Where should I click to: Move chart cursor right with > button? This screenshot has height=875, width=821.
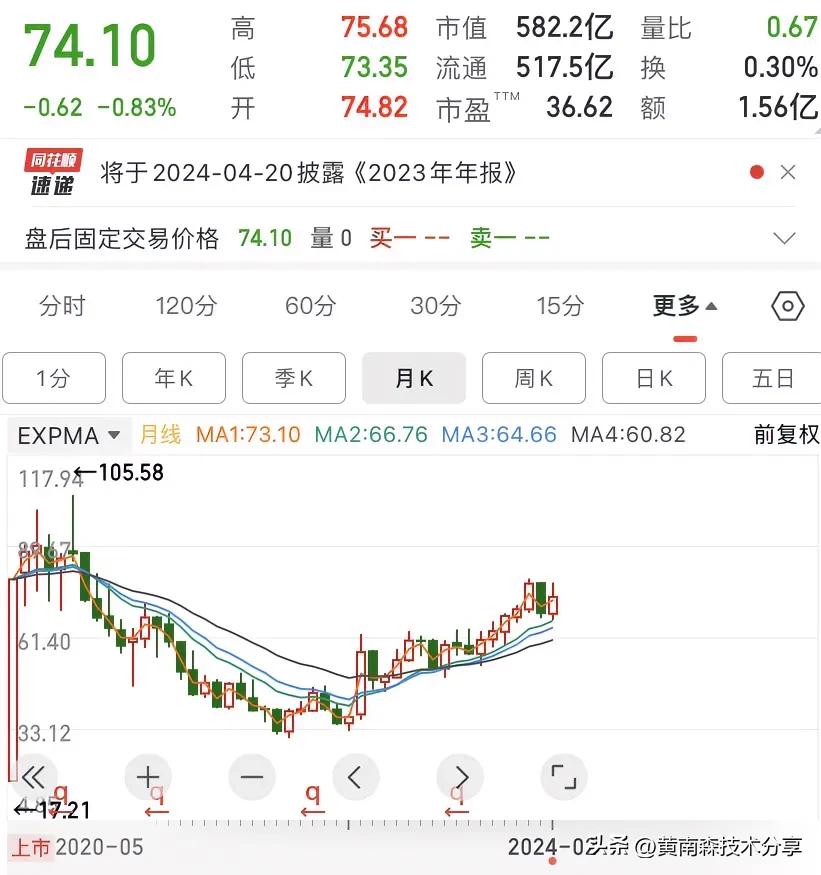460,776
